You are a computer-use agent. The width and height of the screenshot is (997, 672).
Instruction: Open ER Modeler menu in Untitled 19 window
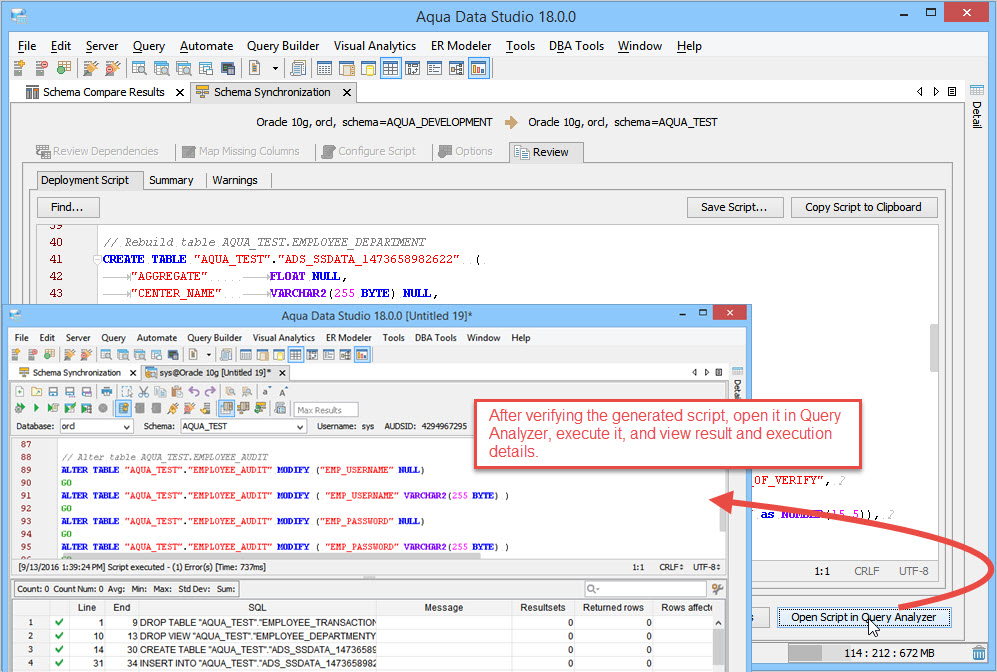[348, 338]
